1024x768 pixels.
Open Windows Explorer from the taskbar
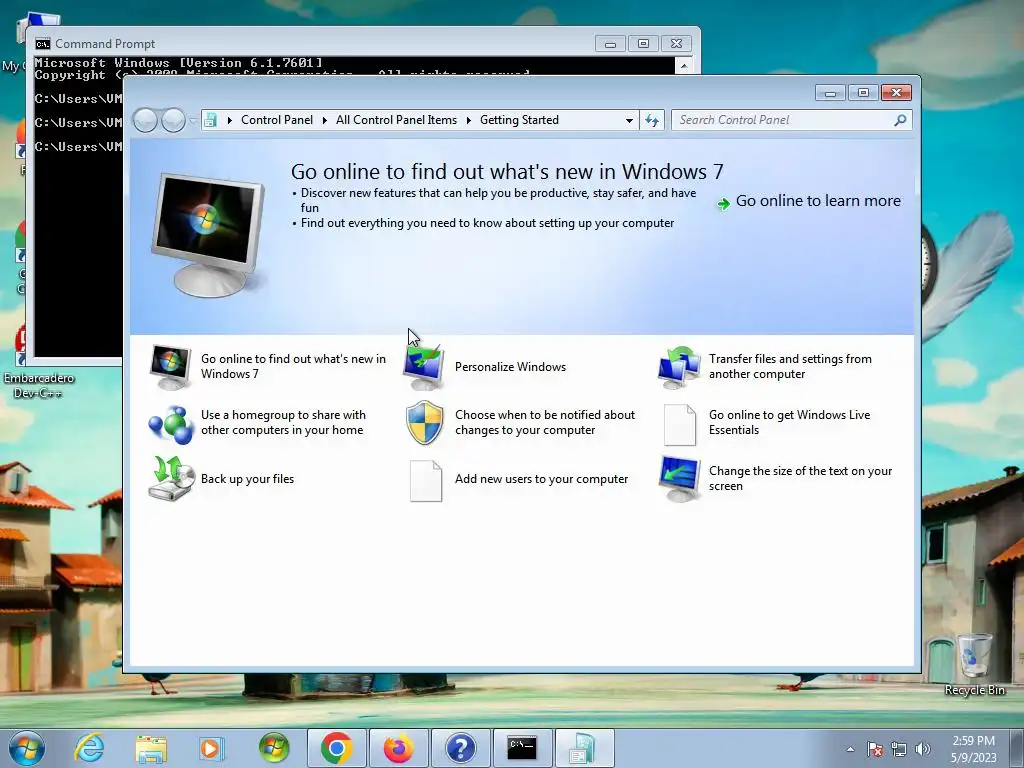[x=151, y=749]
